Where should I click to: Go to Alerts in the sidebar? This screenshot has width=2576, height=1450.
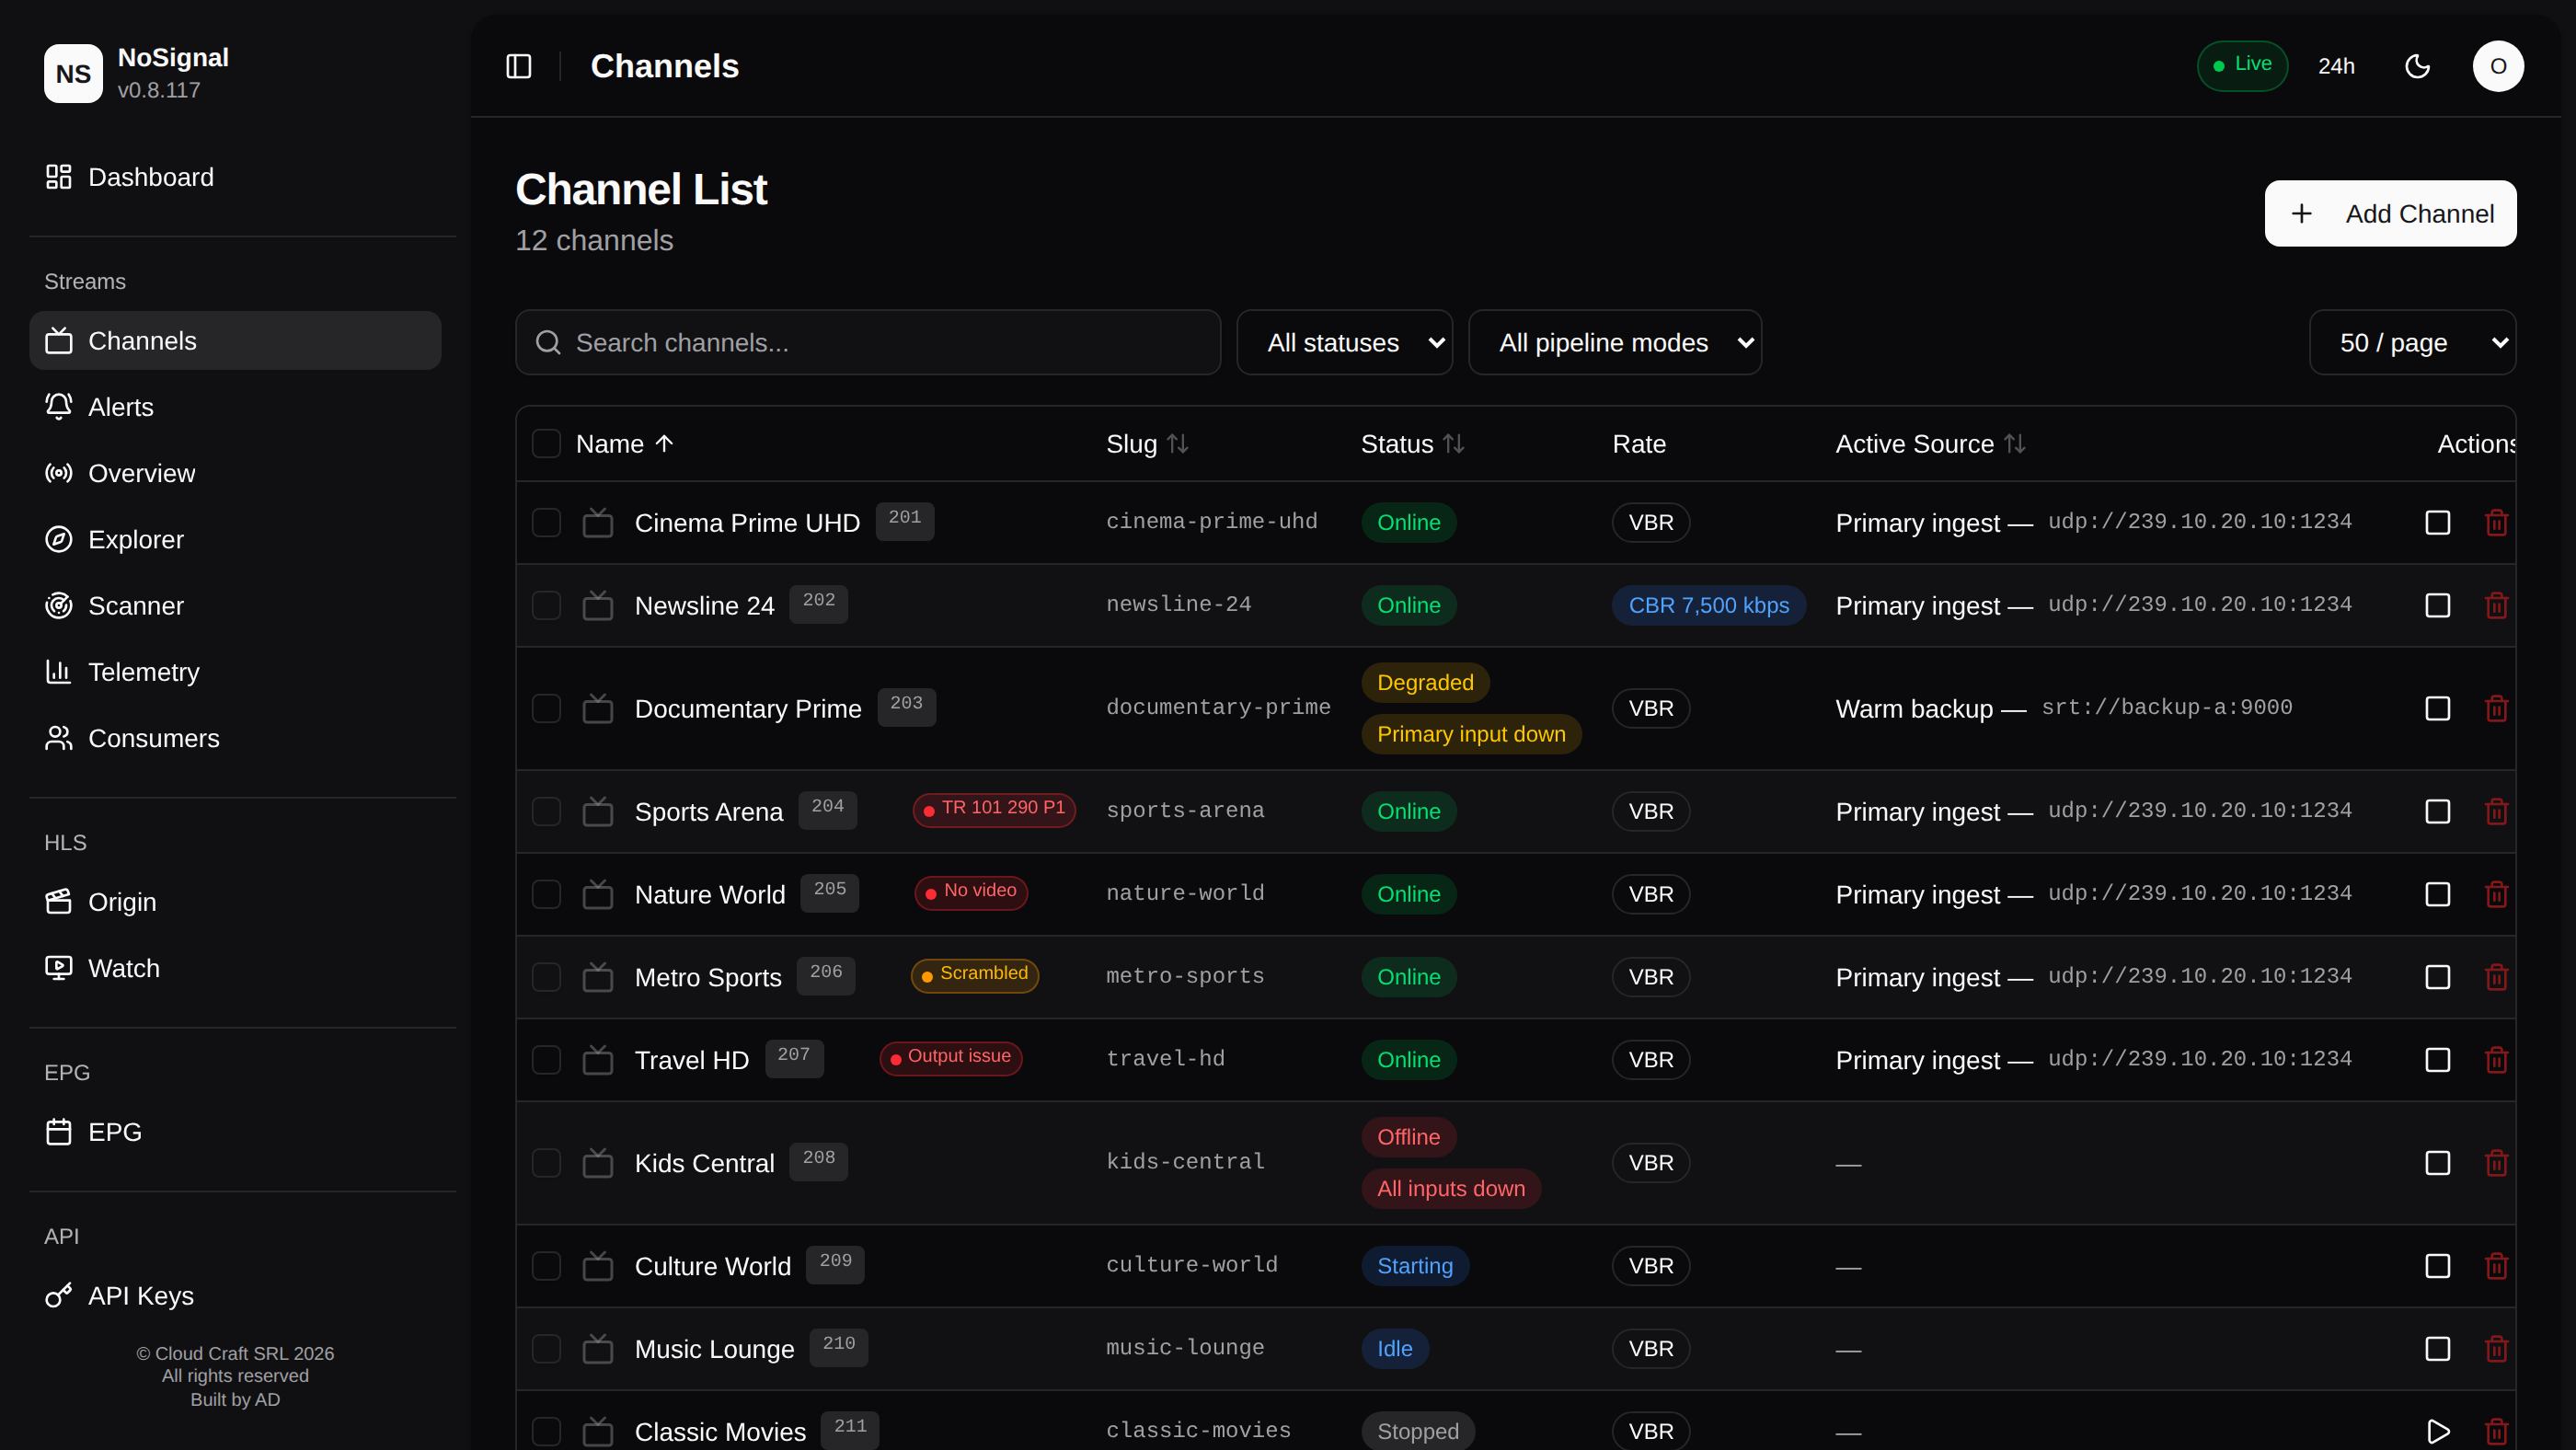click(x=235, y=407)
